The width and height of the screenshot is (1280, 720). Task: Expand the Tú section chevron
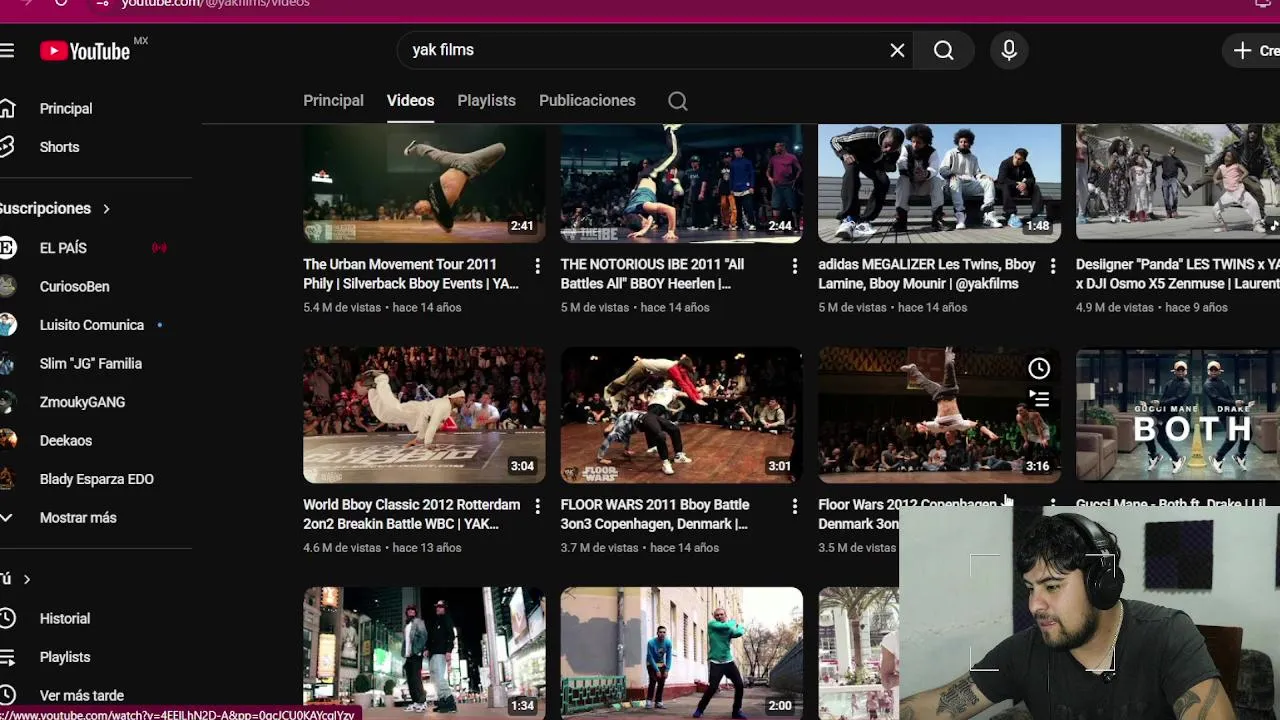(27, 579)
